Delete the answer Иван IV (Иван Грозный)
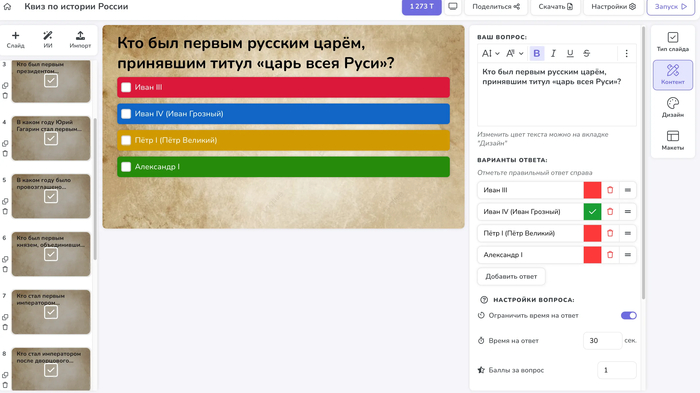The width and height of the screenshot is (700, 393). pos(610,212)
